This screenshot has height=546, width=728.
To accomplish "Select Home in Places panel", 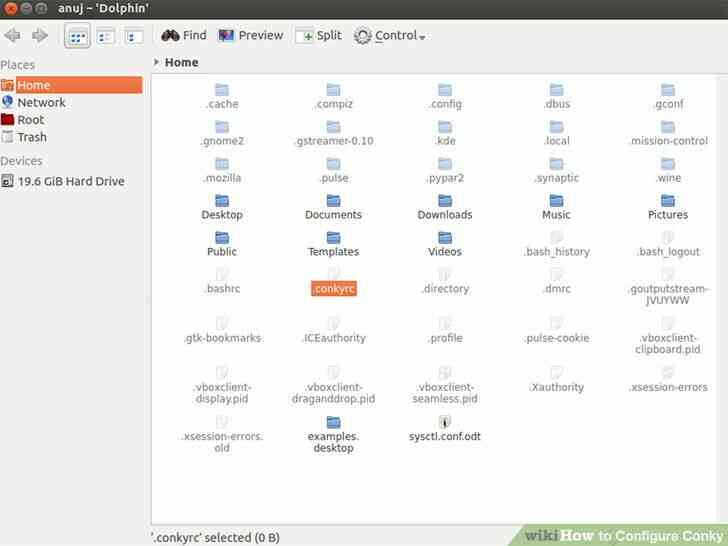I will pyautogui.click(x=72, y=85).
